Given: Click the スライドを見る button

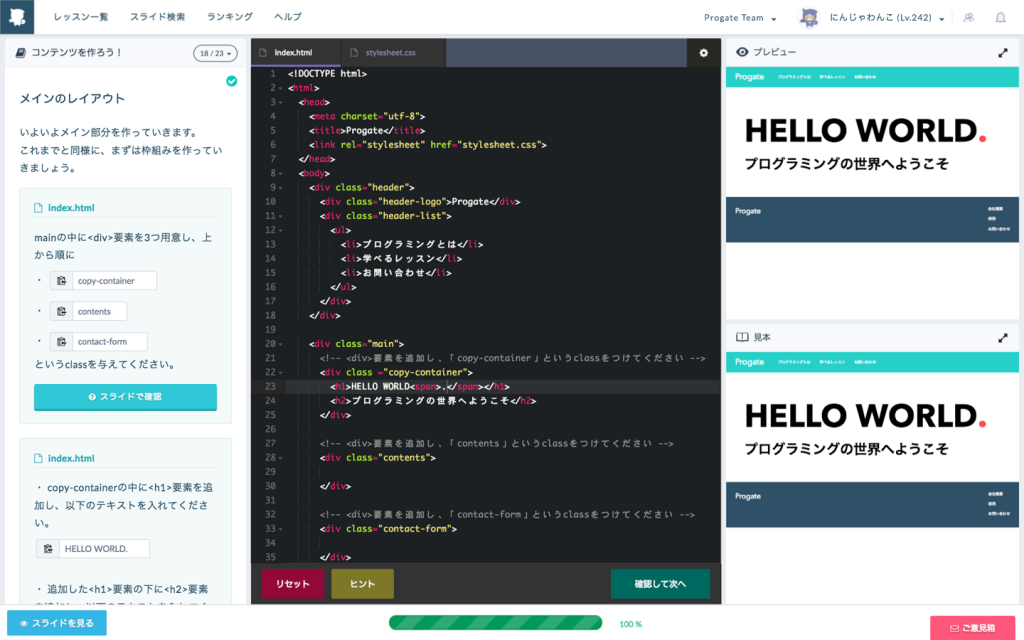Looking at the screenshot, I should pos(57,623).
